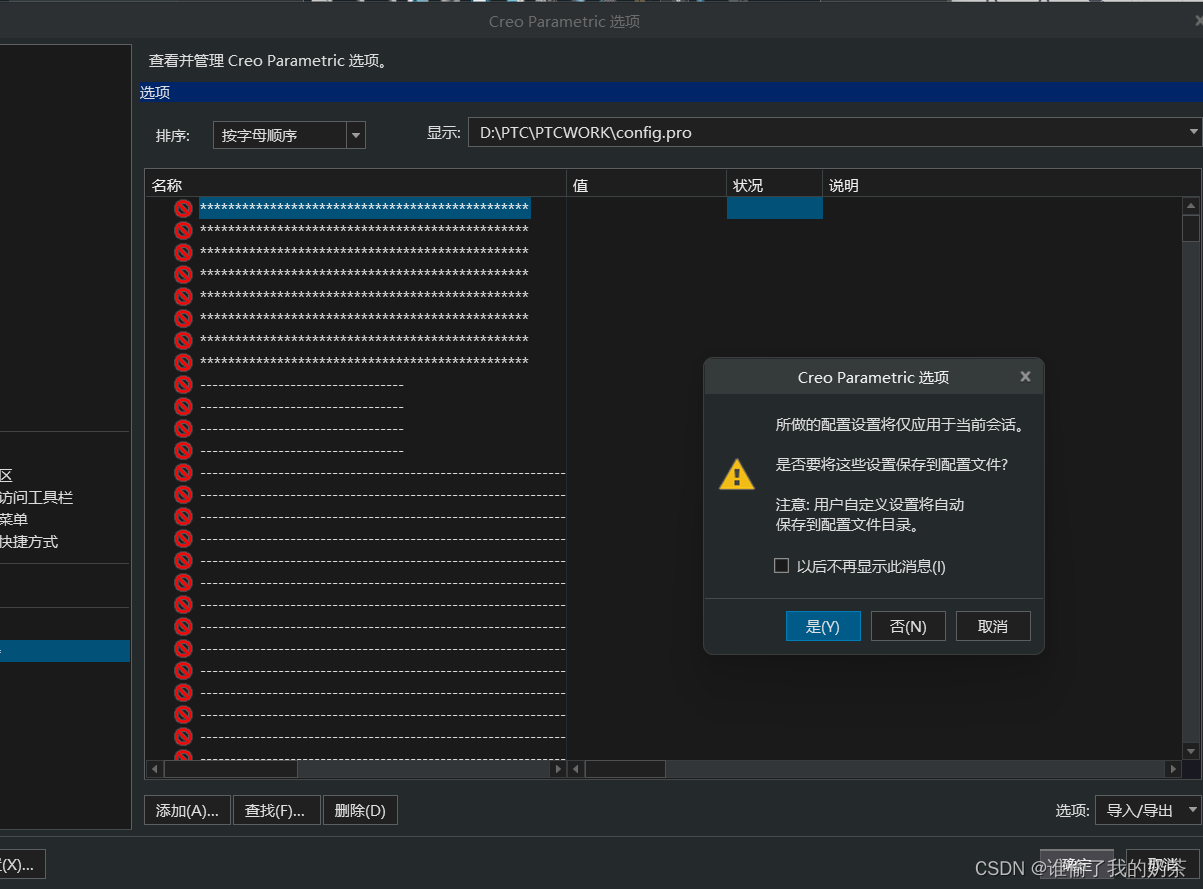Click the down arrow of the vertical scrollbar

1190,751
